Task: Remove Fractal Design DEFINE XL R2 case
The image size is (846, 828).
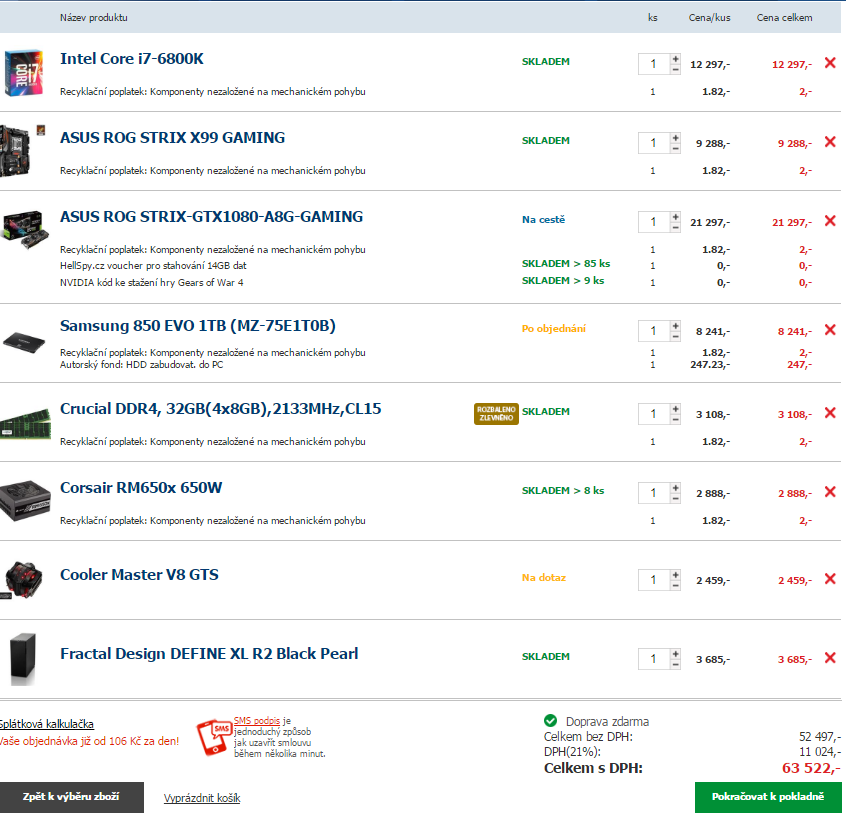Action: tap(830, 658)
